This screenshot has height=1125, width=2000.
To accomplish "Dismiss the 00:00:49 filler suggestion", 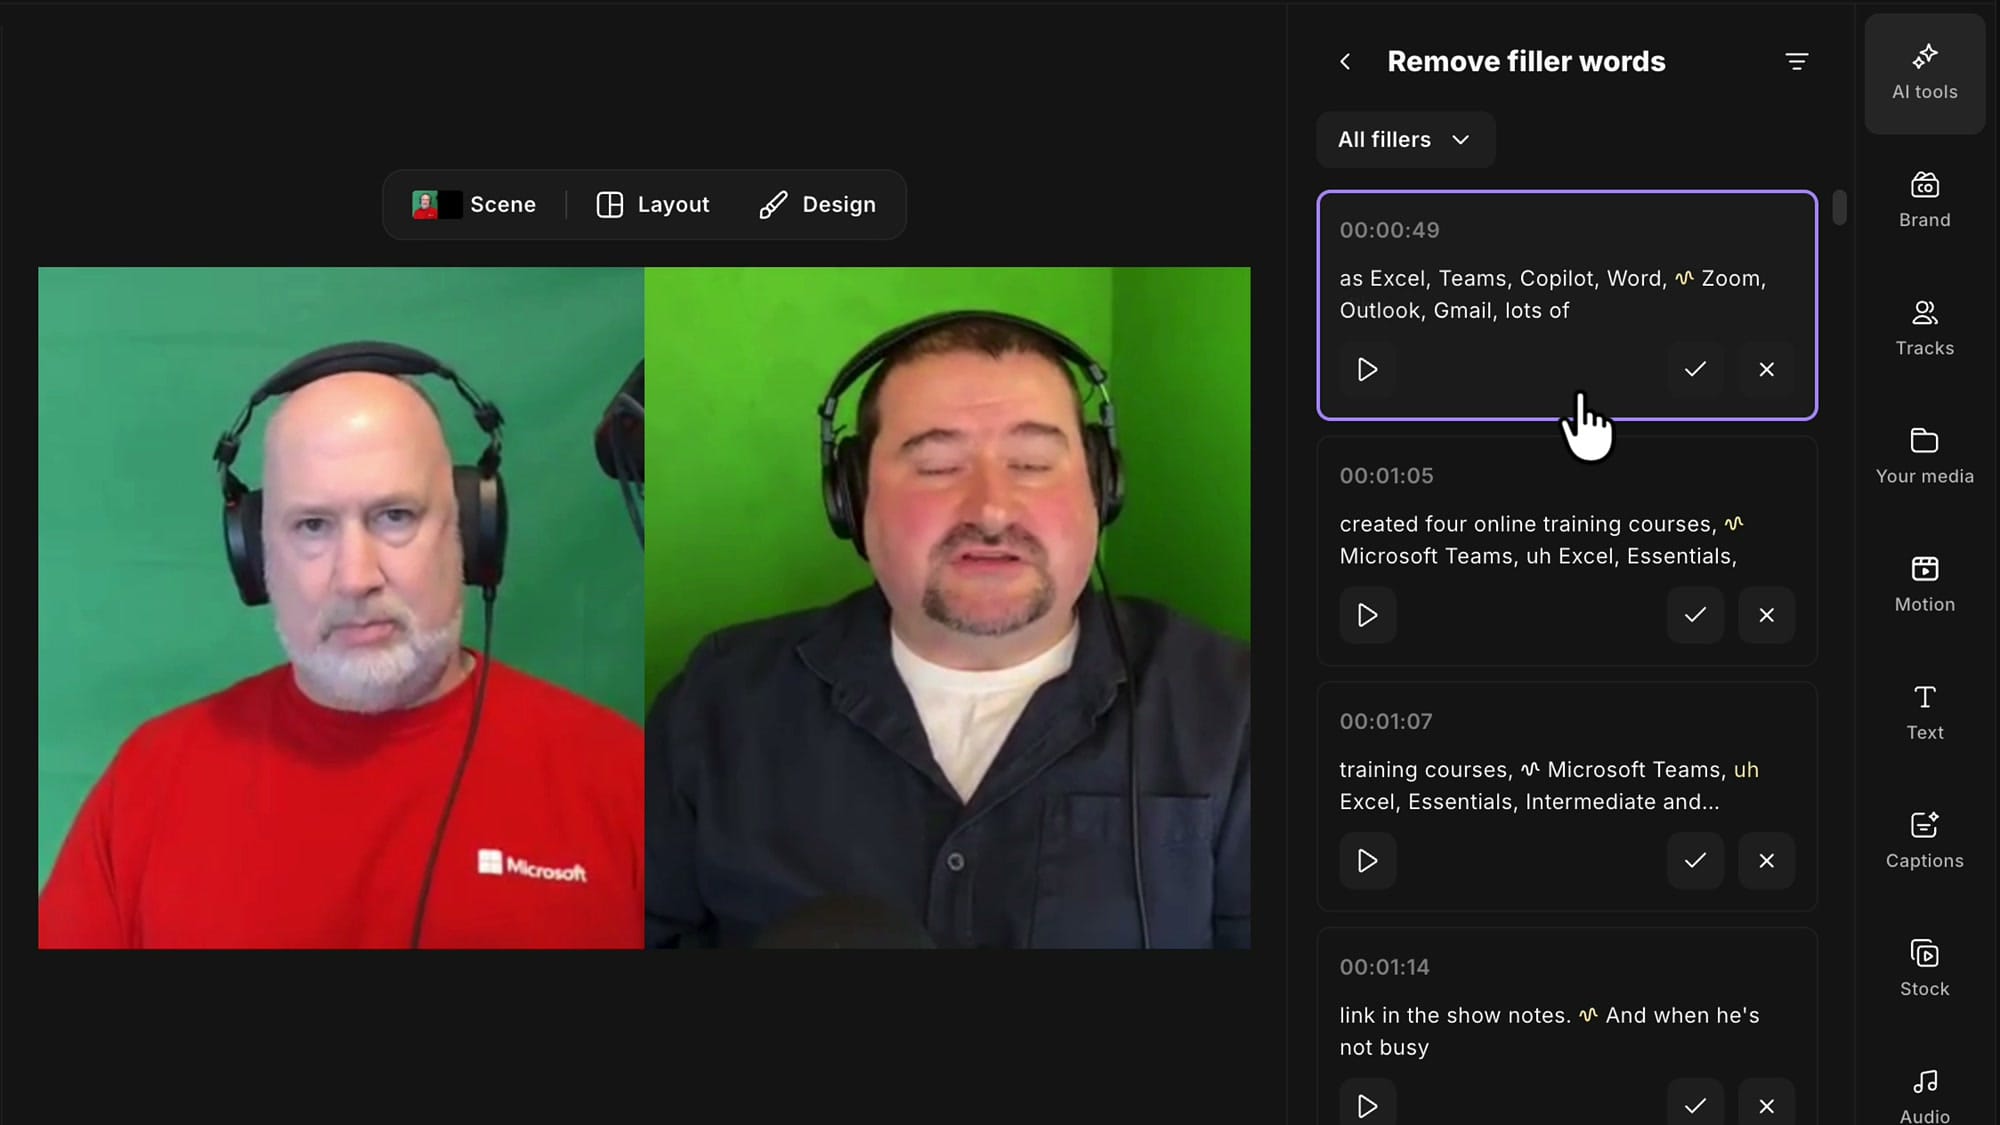I will [1767, 370].
